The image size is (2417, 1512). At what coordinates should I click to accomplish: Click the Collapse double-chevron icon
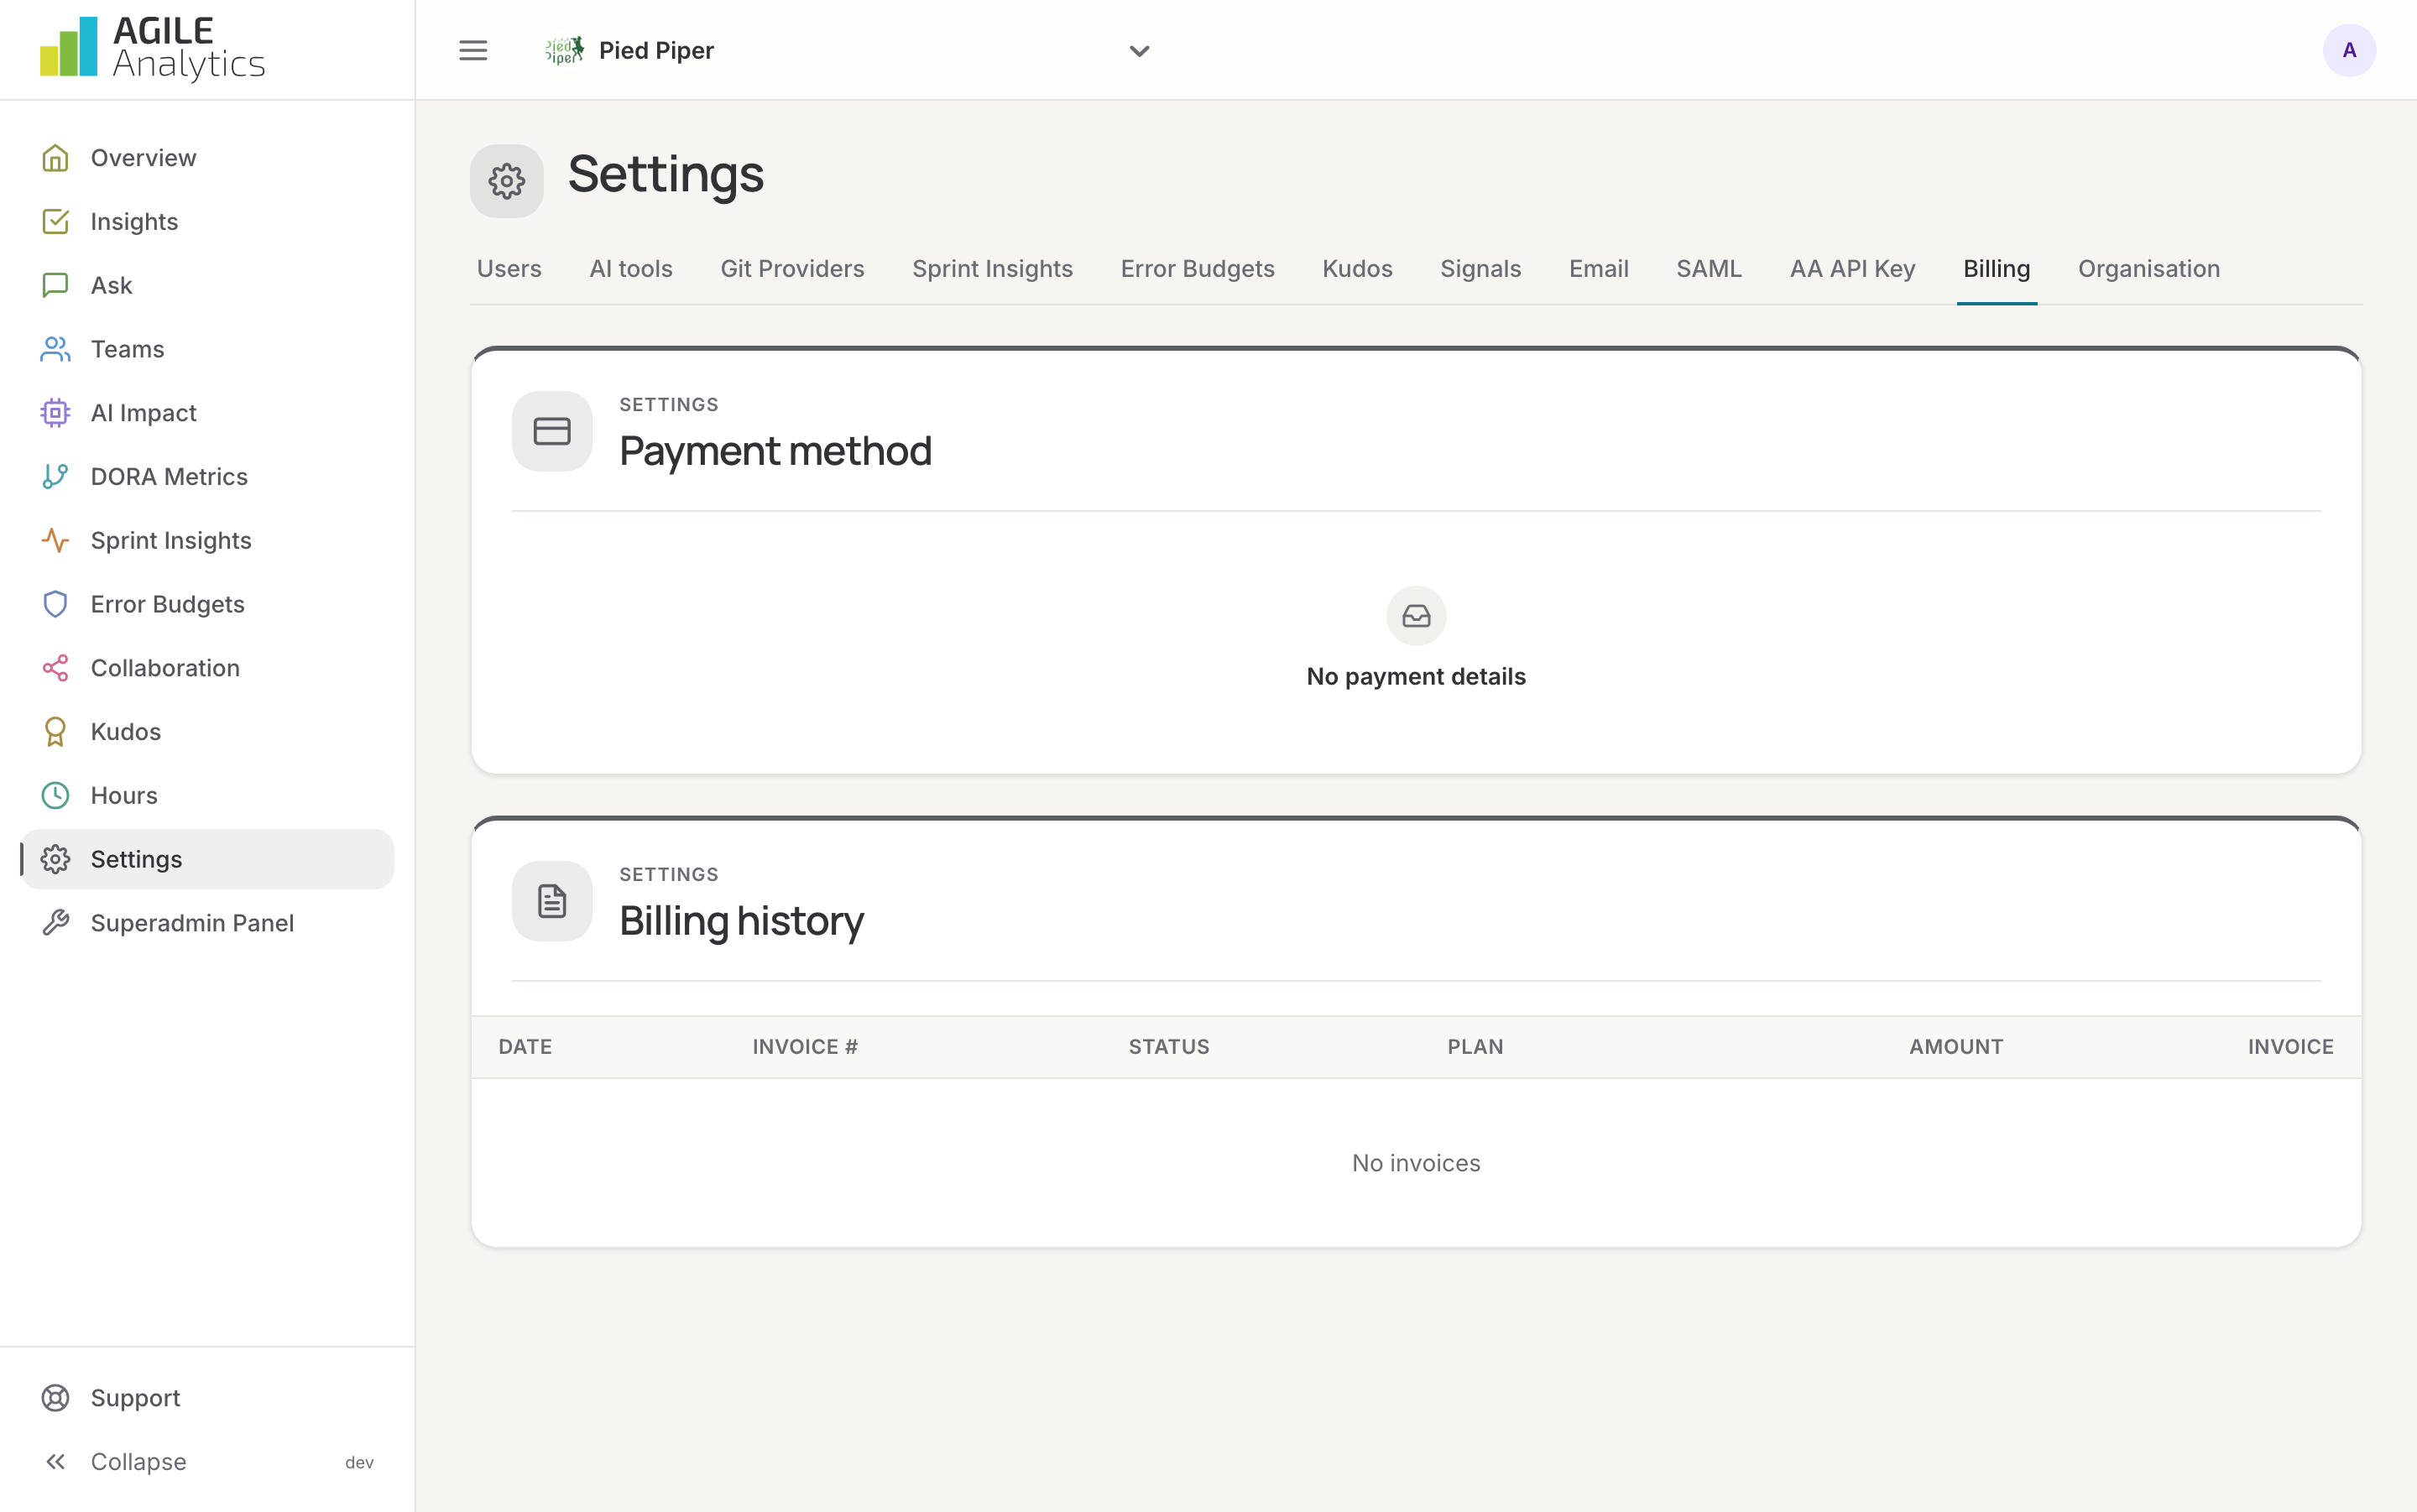pyautogui.click(x=55, y=1462)
